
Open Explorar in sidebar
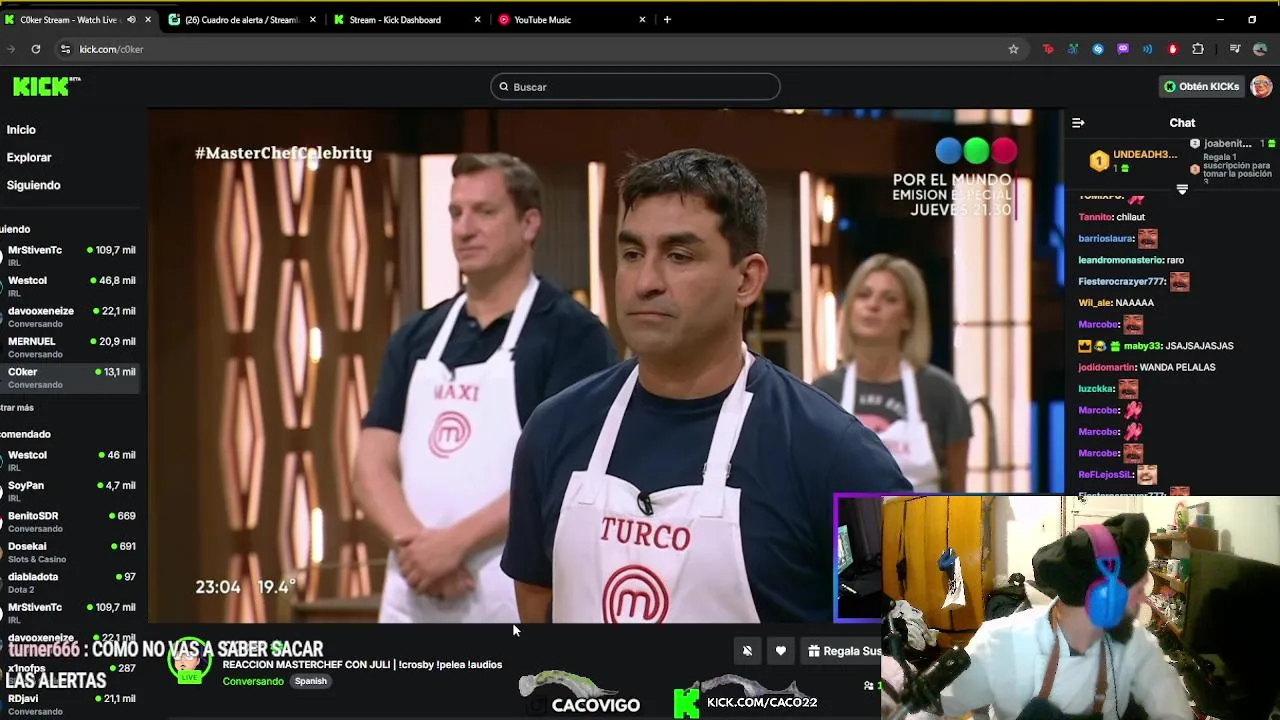click(x=29, y=157)
